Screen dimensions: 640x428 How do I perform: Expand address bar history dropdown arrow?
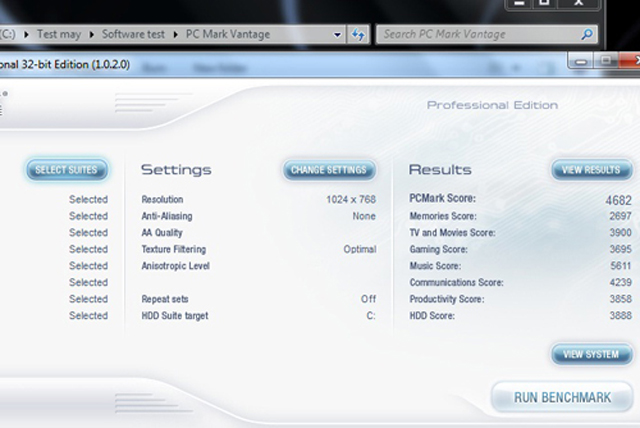click(338, 35)
